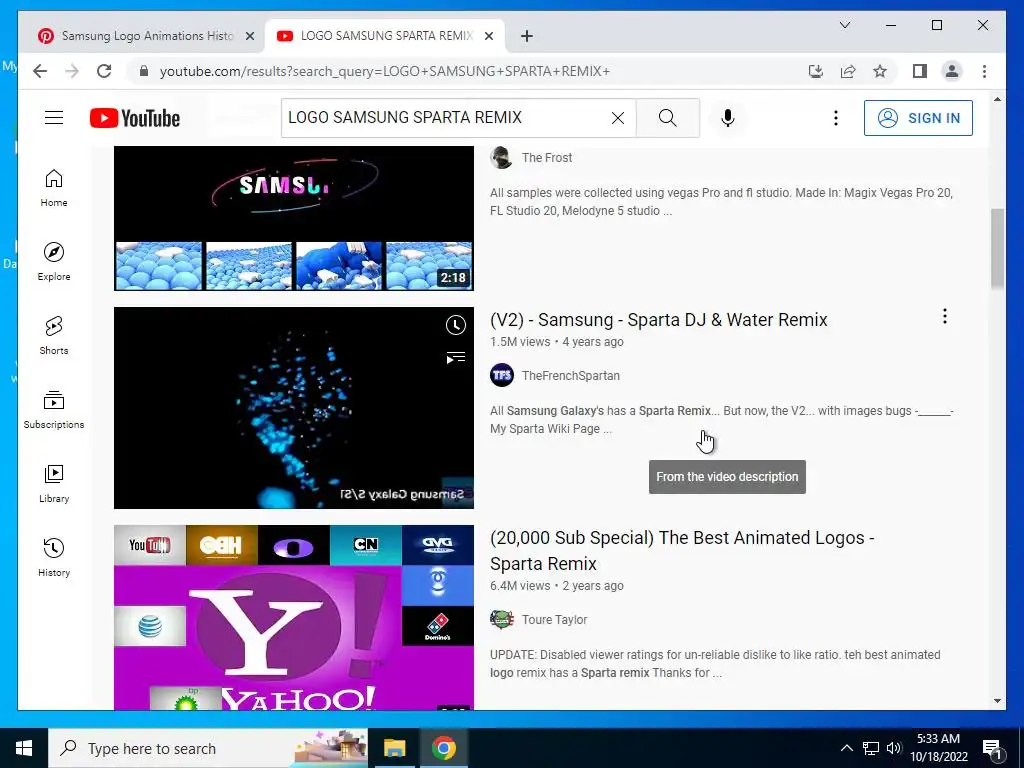Image resolution: width=1024 pixels, height=768 pixels.
Task: Open "(V2) - Samsung - Sparta DJ & Water Remix"
Action: point(658,320)
